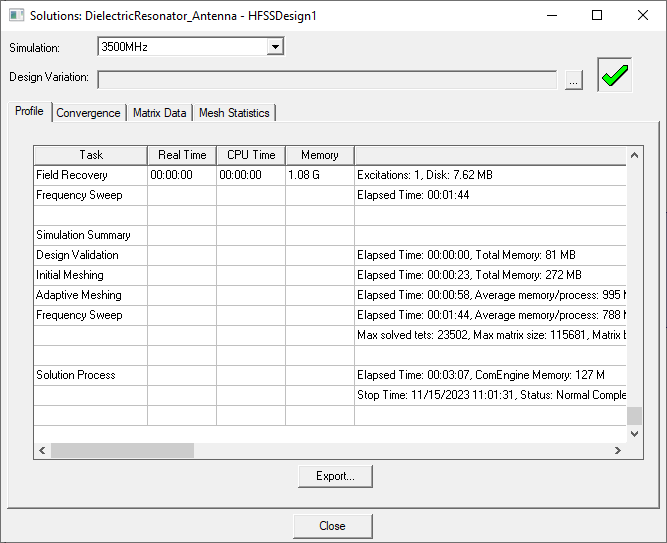Switch to the Profile tab
The height and width of the screenshot is (543, 667).
point(29,112)
